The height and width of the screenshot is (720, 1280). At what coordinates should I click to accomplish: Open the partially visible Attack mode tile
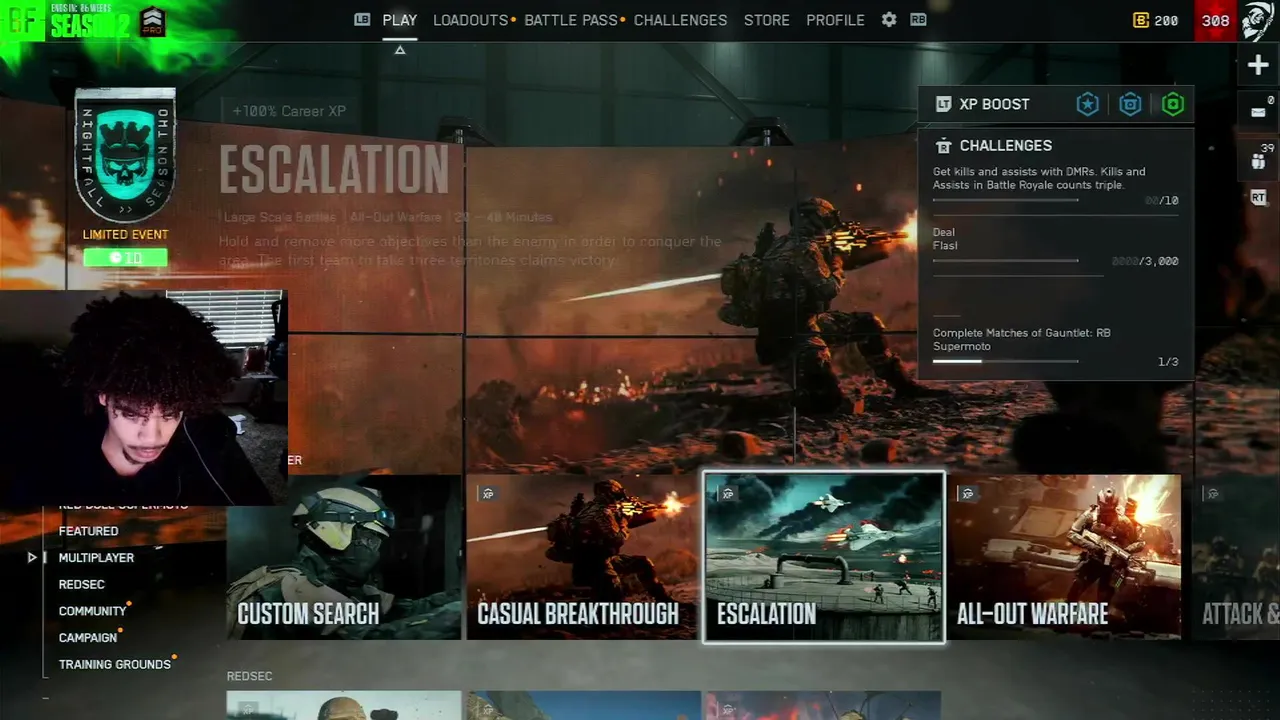(1236, 557)
